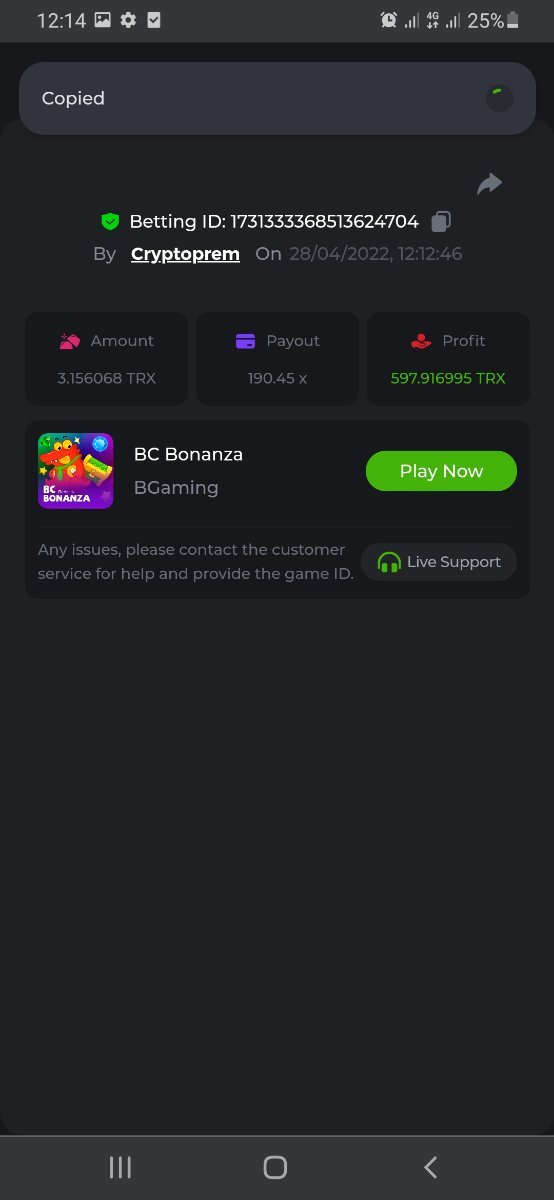Tap the green profit value 597.916995 TRX
Image resolution: width=554 pixels, height=1200 pixels.
click(x=448, y=378)
